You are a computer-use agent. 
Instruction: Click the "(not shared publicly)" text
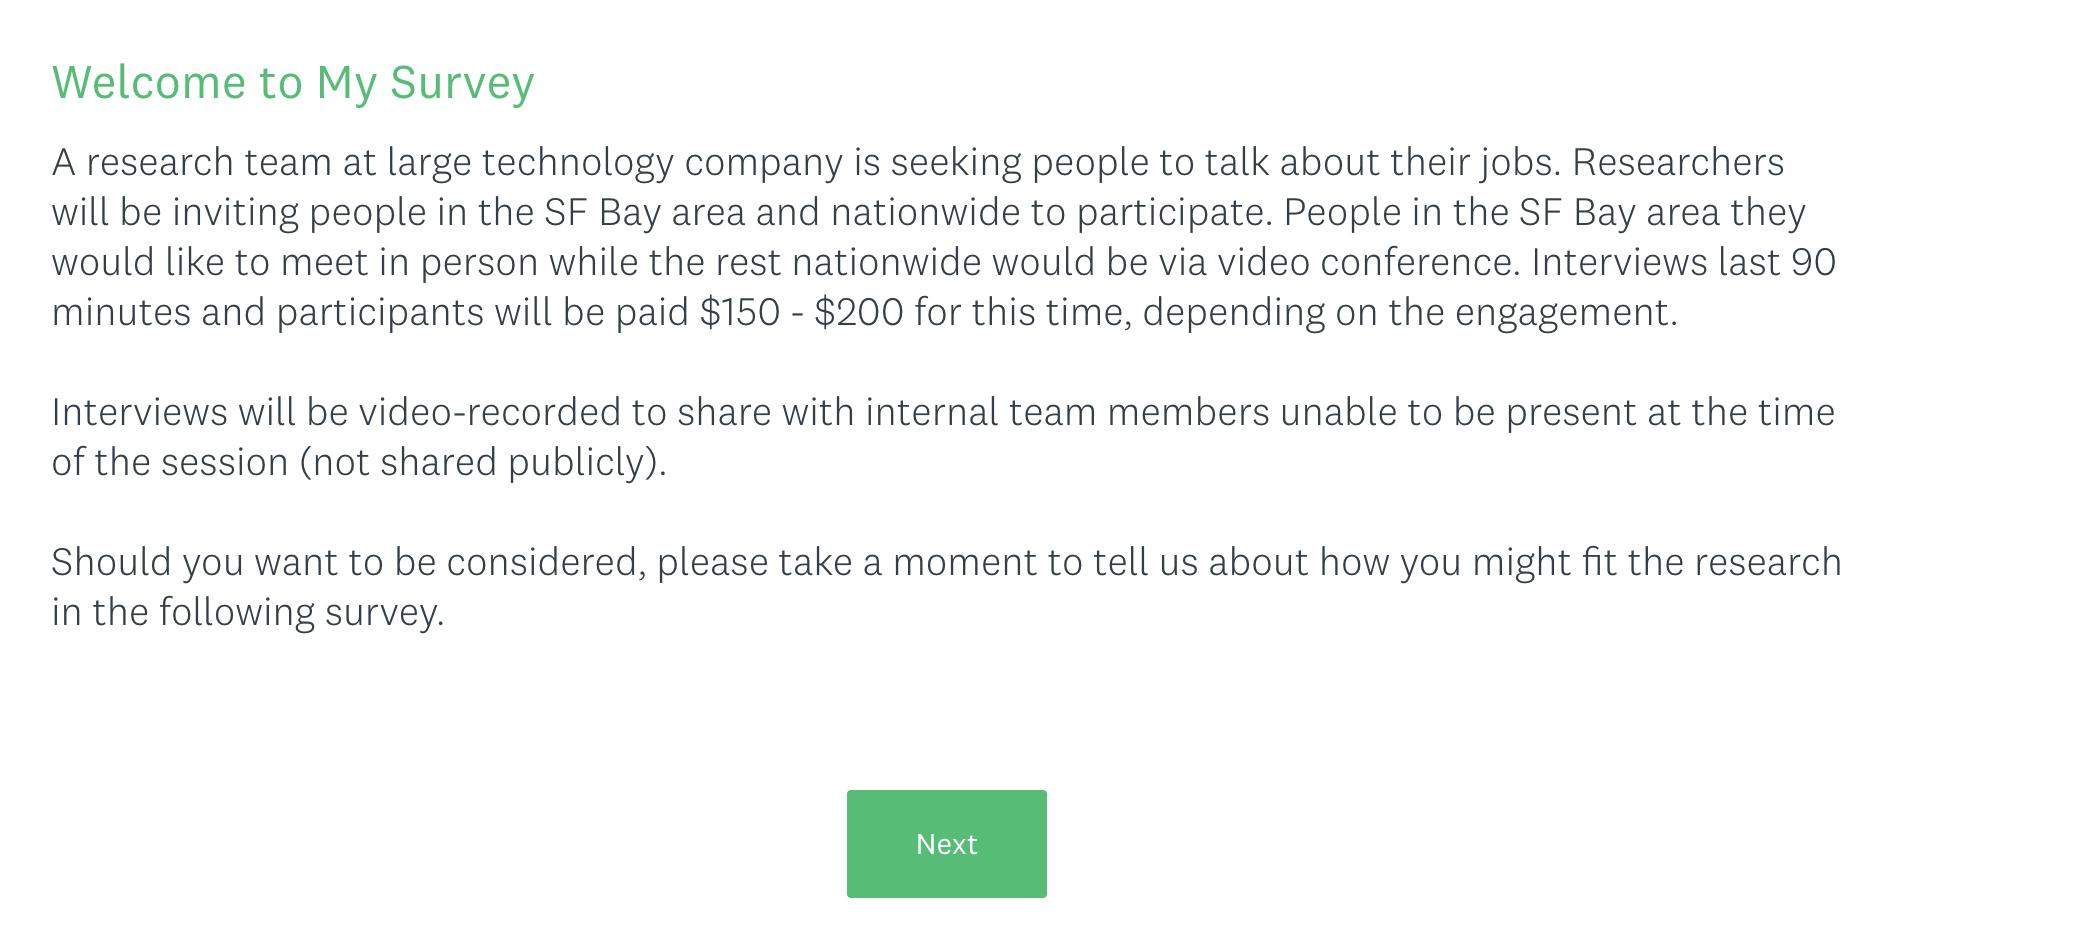(x=483, y=462)
